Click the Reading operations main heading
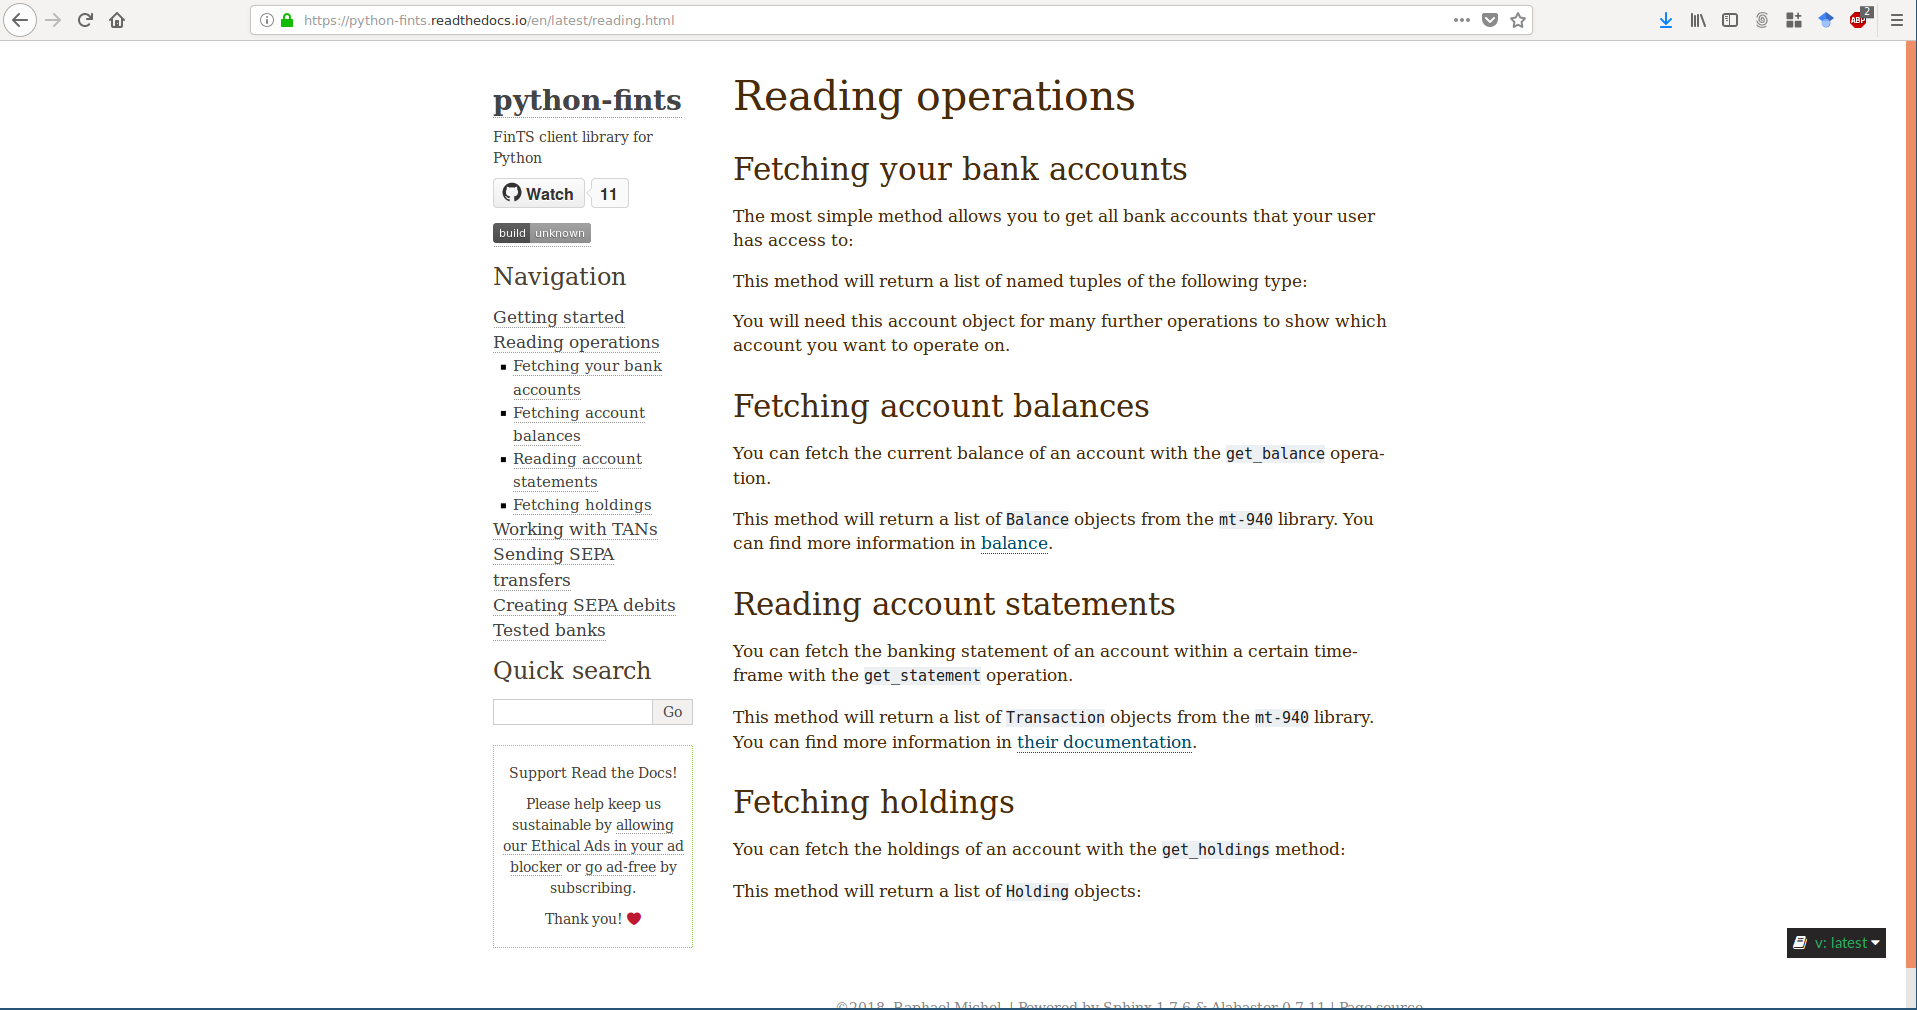 point(934,96)
